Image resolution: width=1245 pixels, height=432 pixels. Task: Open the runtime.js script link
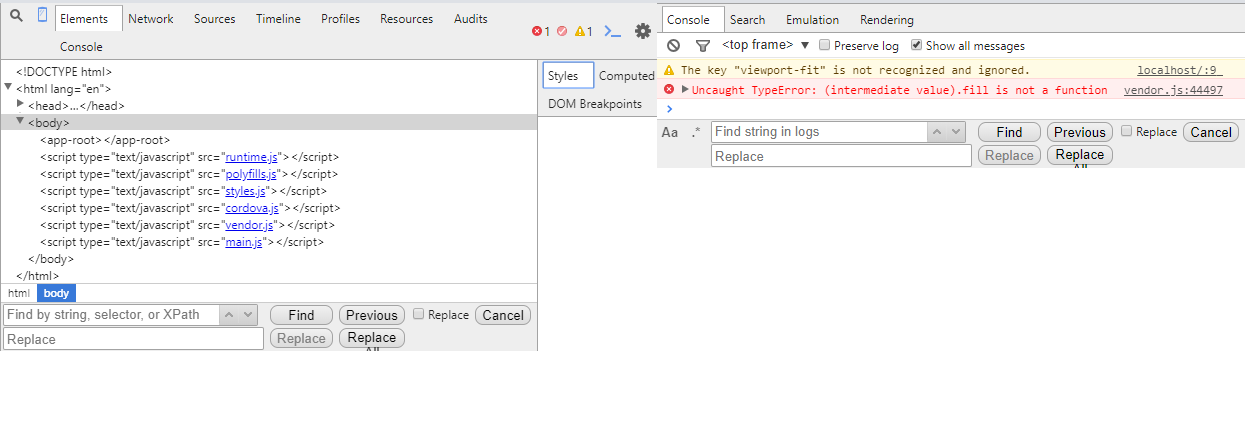pyautogui.click(x=253, y=157)
